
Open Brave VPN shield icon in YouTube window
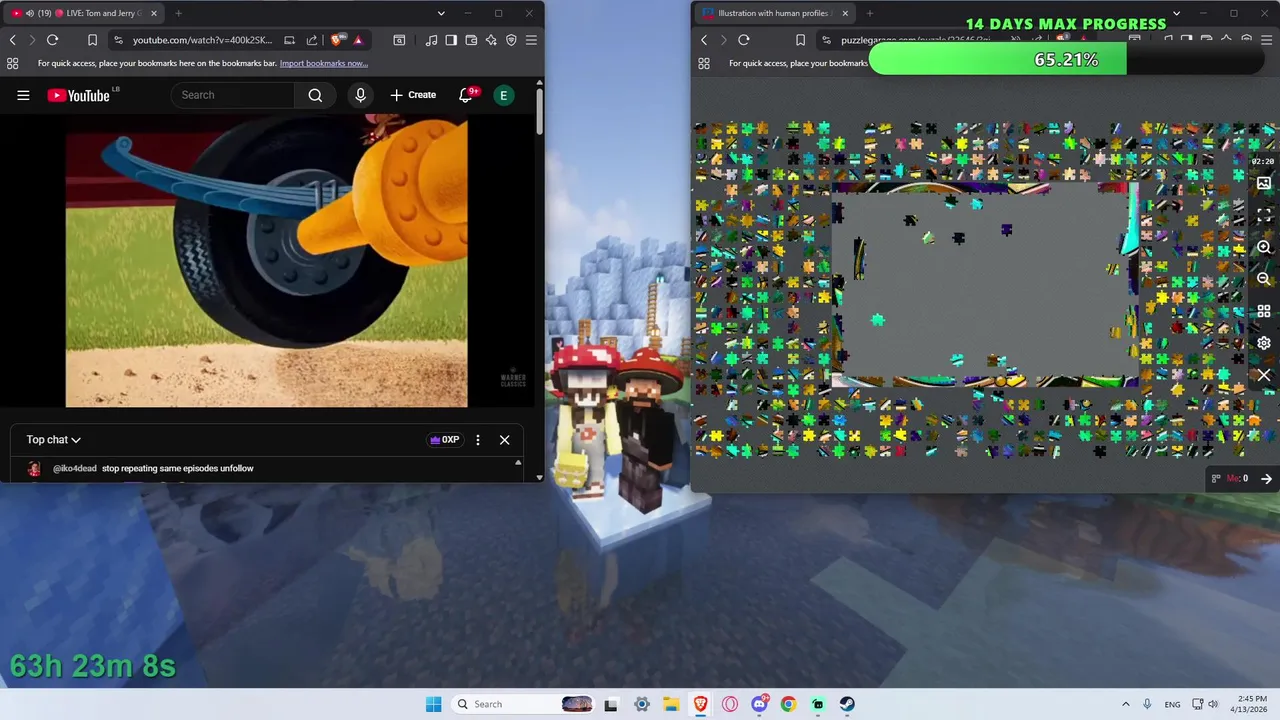(511, 40)
